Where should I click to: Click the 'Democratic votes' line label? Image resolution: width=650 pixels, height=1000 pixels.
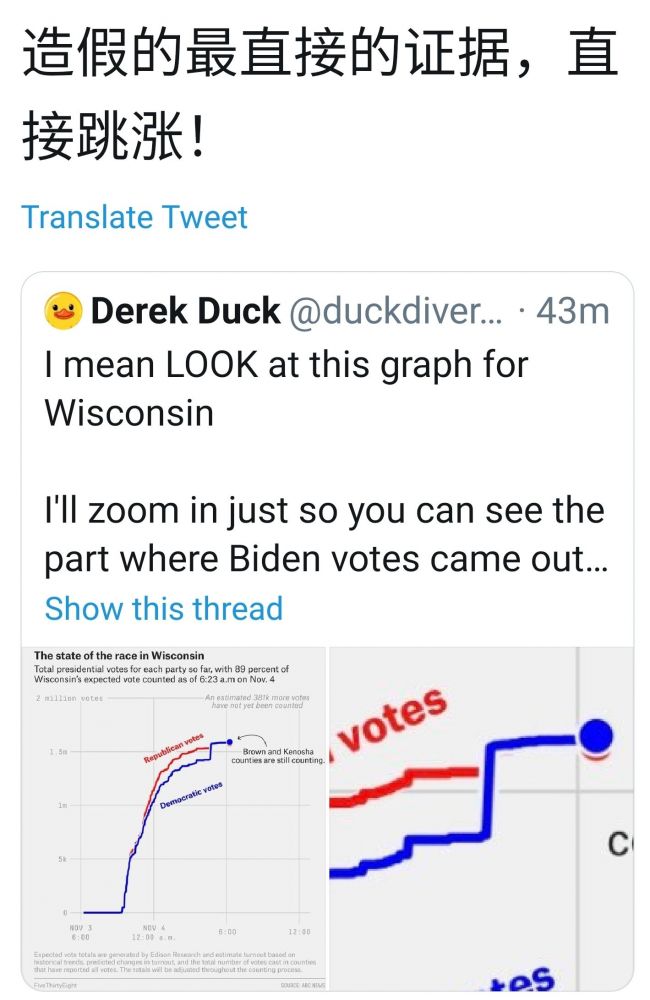point(190,795)
